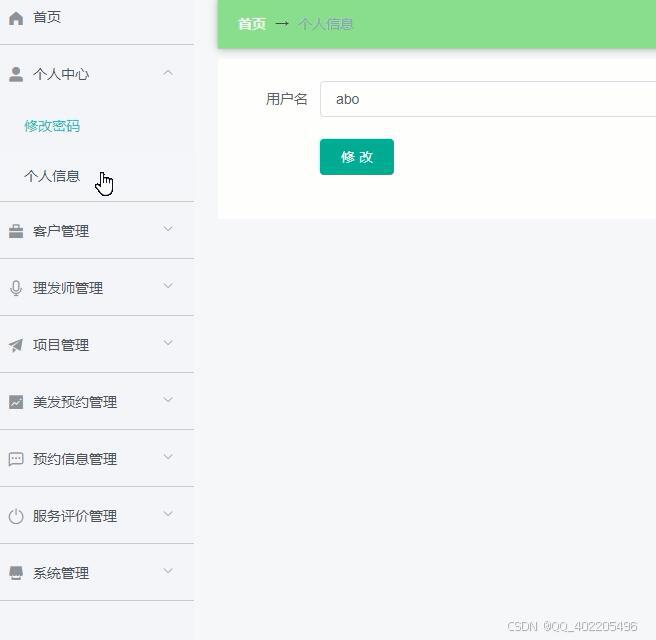Click the monitor icon for 系统管理
Image resolution: width=656 pixels, height=640 pixels.
pyautogui.click(x=16, y=573)
